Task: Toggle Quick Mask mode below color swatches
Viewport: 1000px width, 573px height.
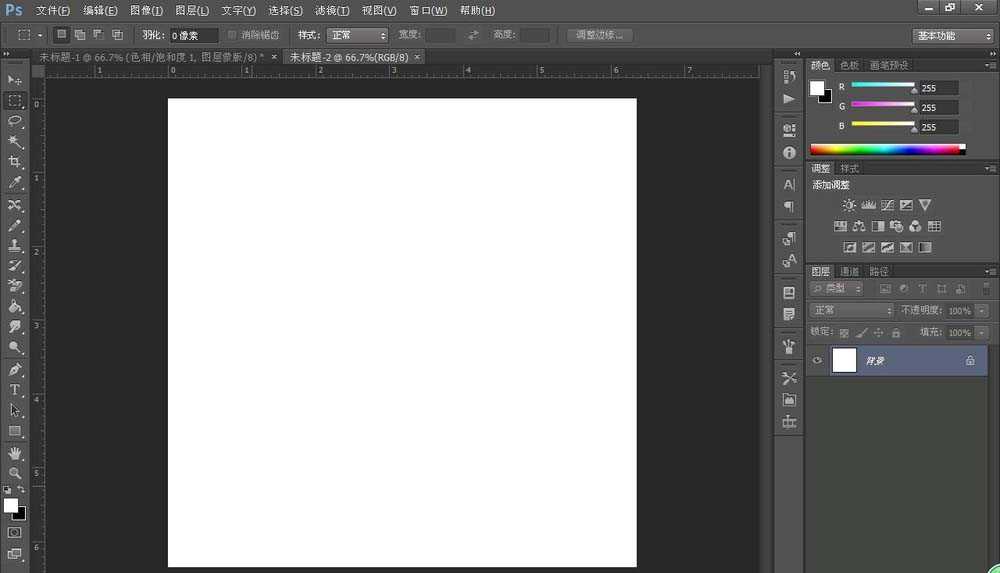Action: 15,533
